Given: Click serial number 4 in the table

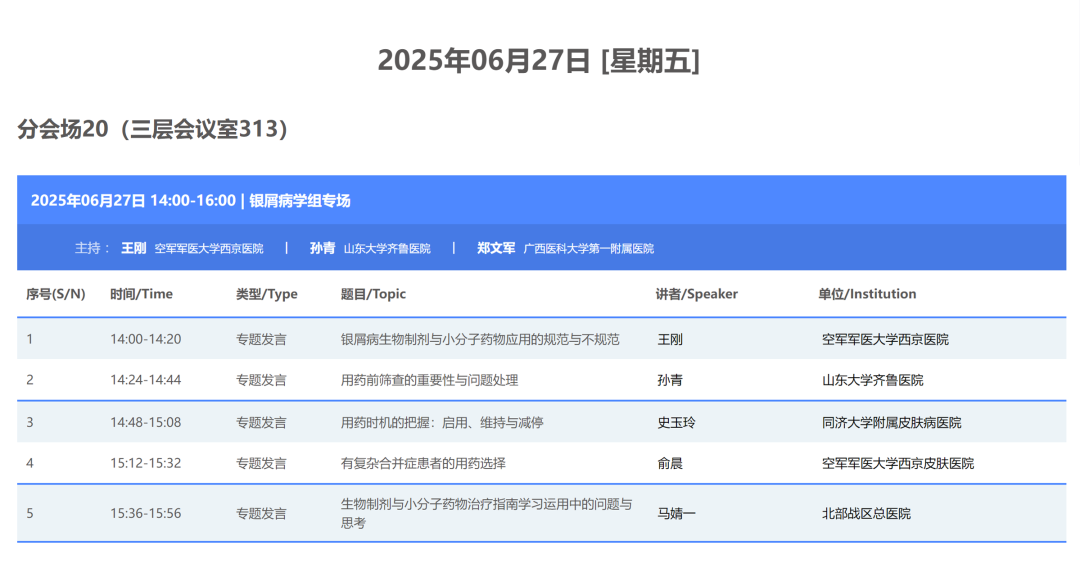Looking at the screenshot, I should (30, 463).
